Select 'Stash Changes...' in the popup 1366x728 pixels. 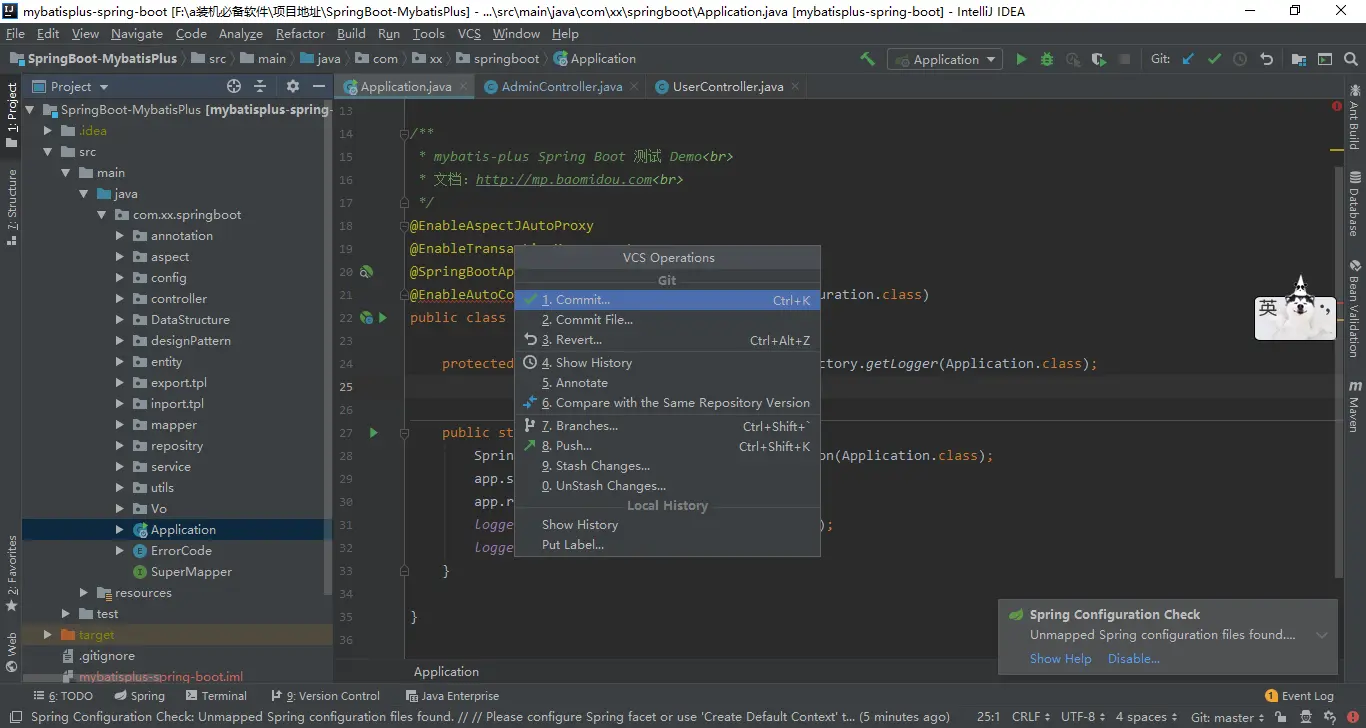667,466
